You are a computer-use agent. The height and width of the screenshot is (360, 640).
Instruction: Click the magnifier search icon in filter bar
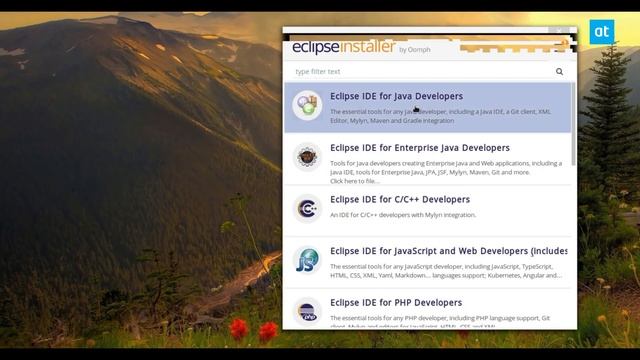(559, 71)
